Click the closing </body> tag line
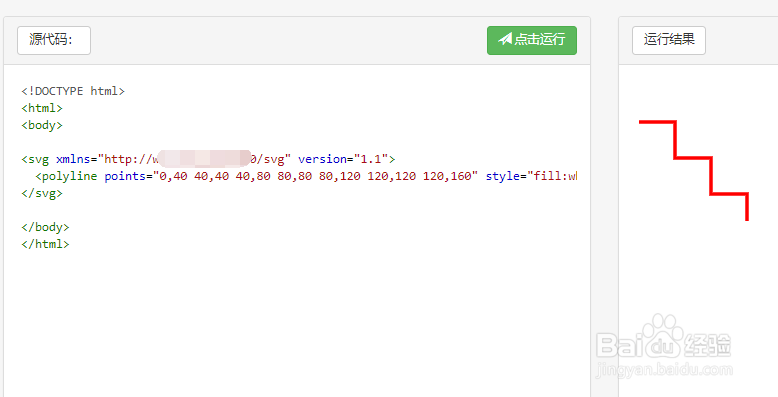Screen dimensions: 778x397 [45, 227]
